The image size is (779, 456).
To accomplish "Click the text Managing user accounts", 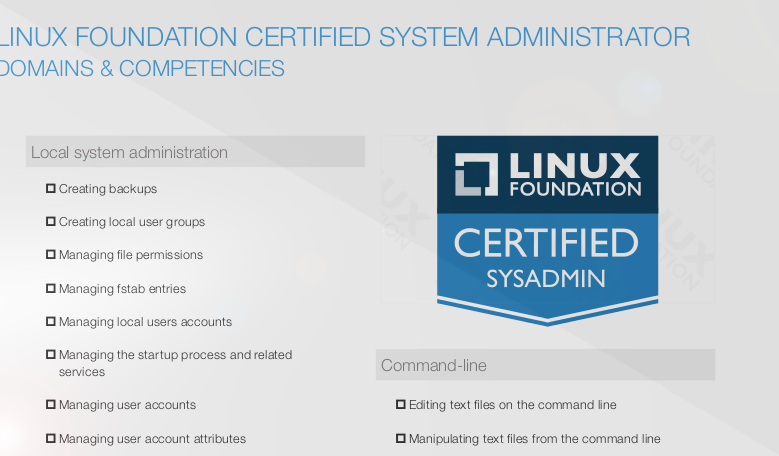I will 127,405.
